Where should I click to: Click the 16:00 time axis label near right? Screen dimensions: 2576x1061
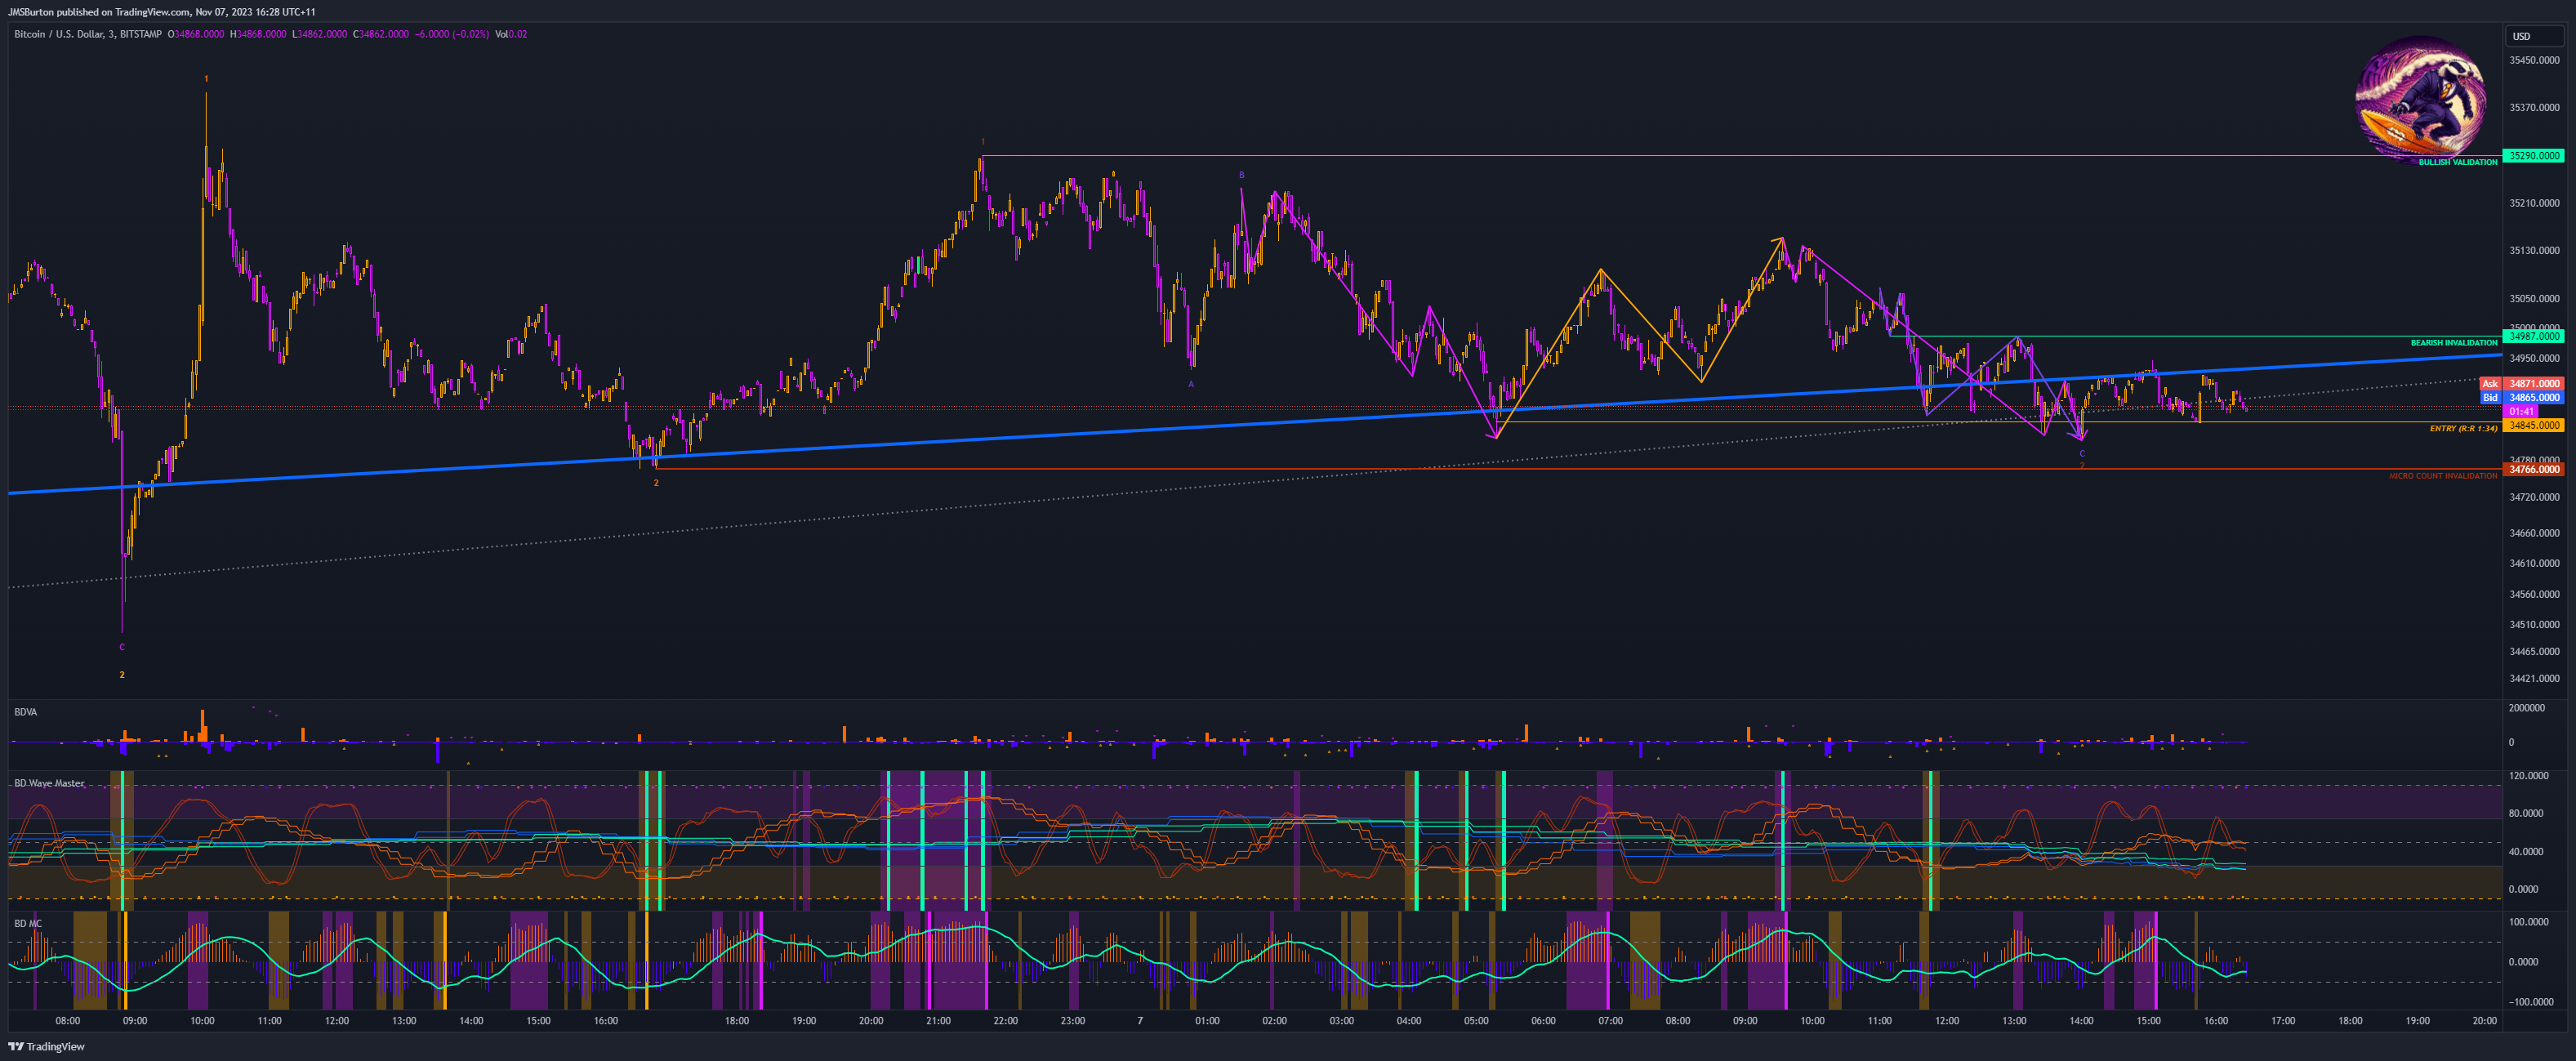tap(2216, 1021)
